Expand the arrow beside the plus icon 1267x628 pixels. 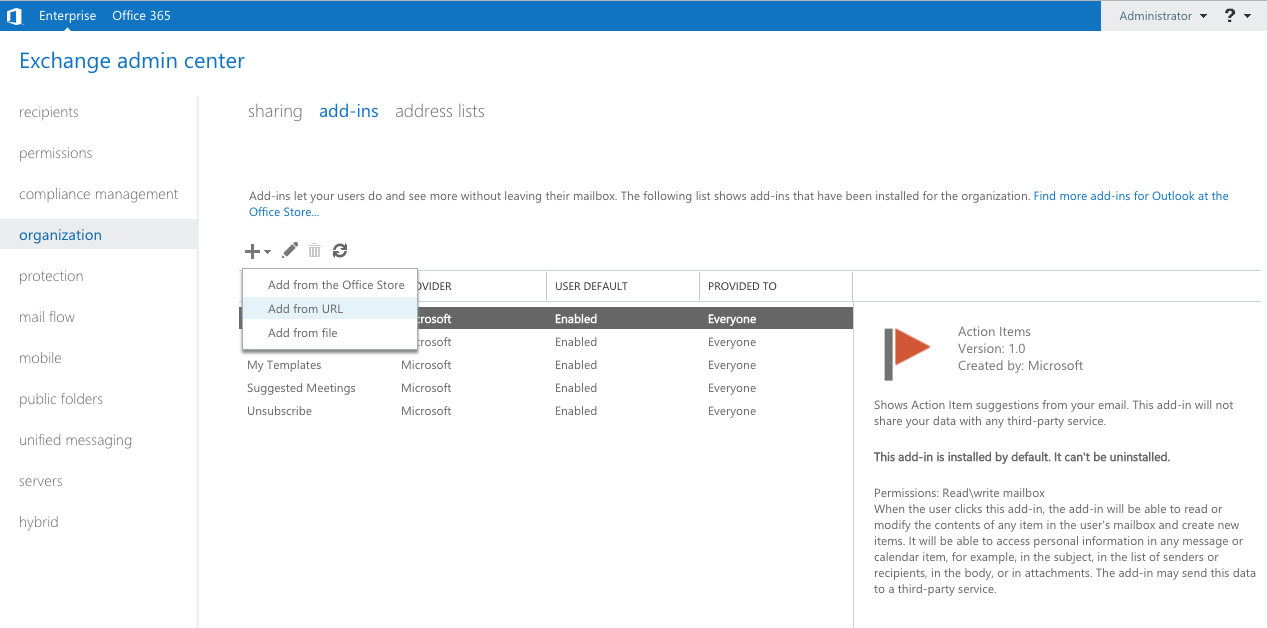[x=267, y=252]
